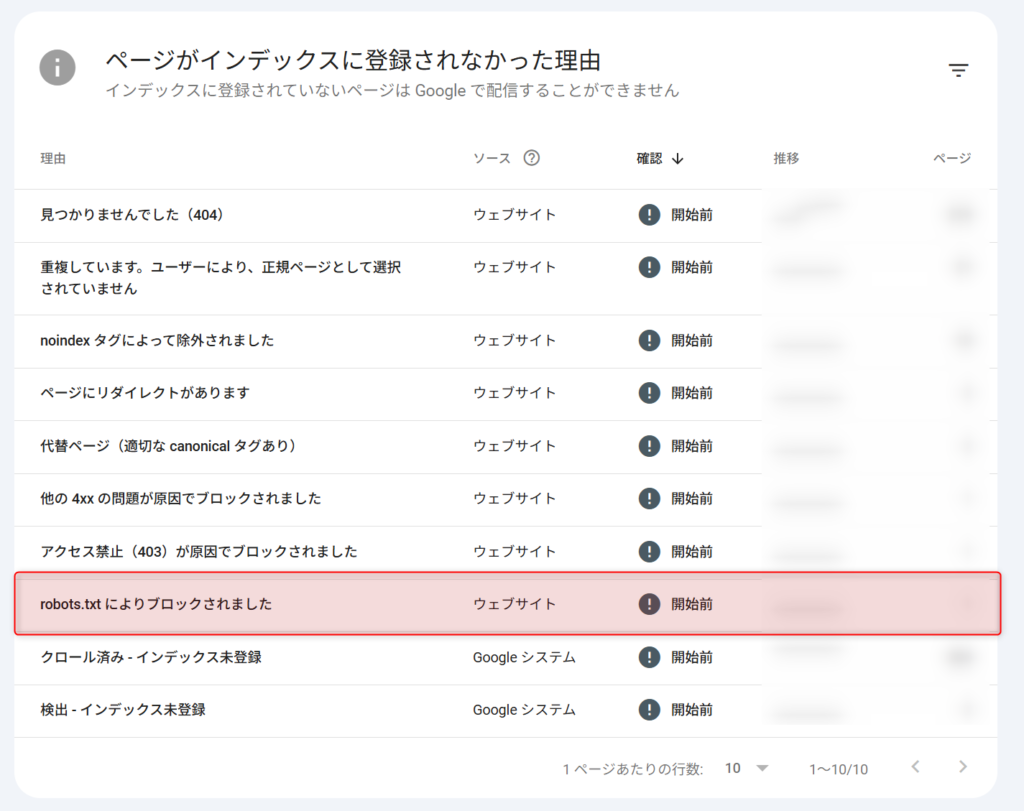Click the warning icon on クロール済み row
1024x811 pixels.
[x=649, y=657]
